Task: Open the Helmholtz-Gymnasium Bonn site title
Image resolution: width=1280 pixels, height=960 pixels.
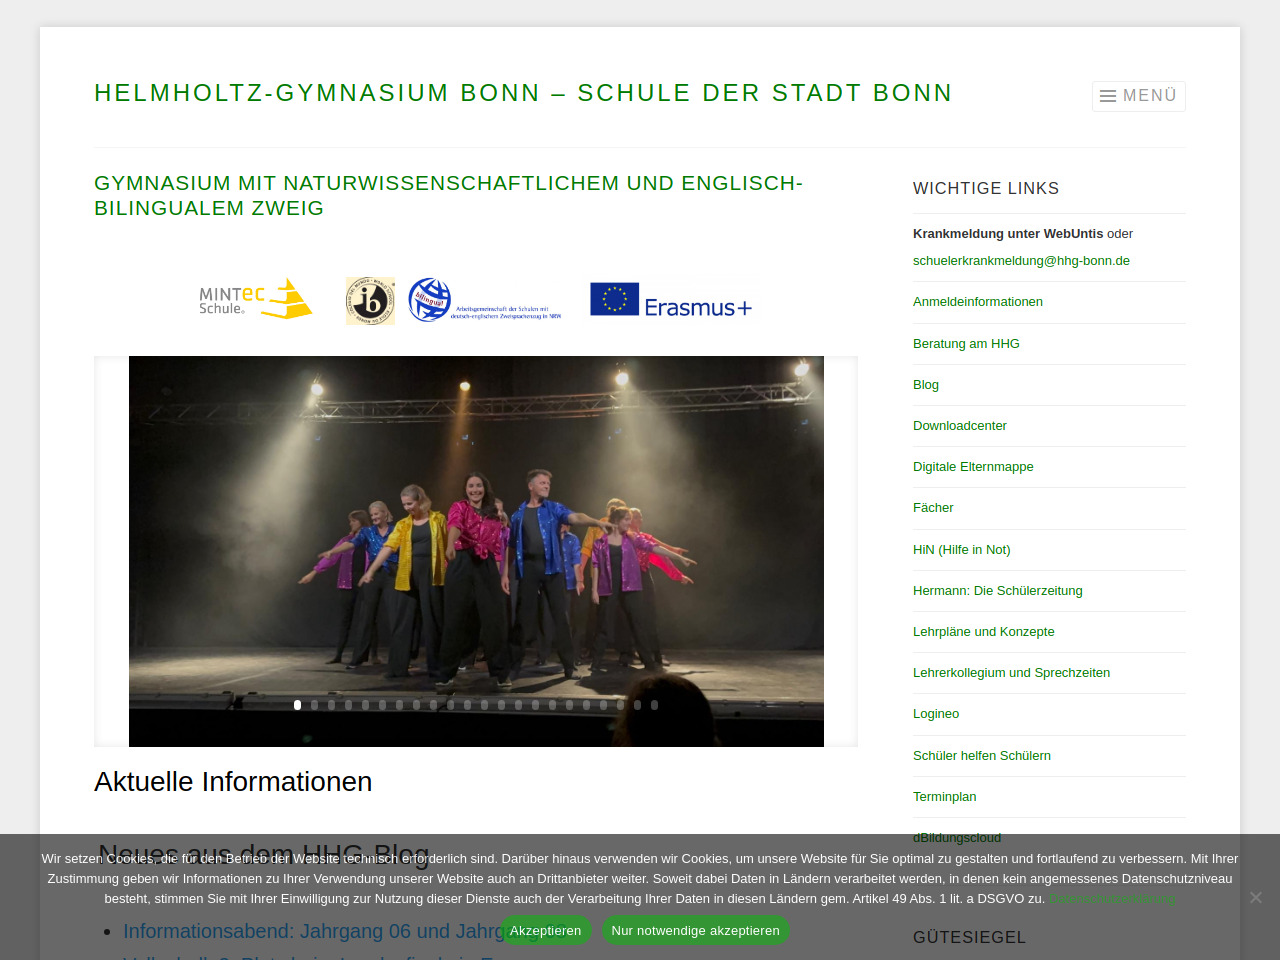Action: [x=522, y=93]
